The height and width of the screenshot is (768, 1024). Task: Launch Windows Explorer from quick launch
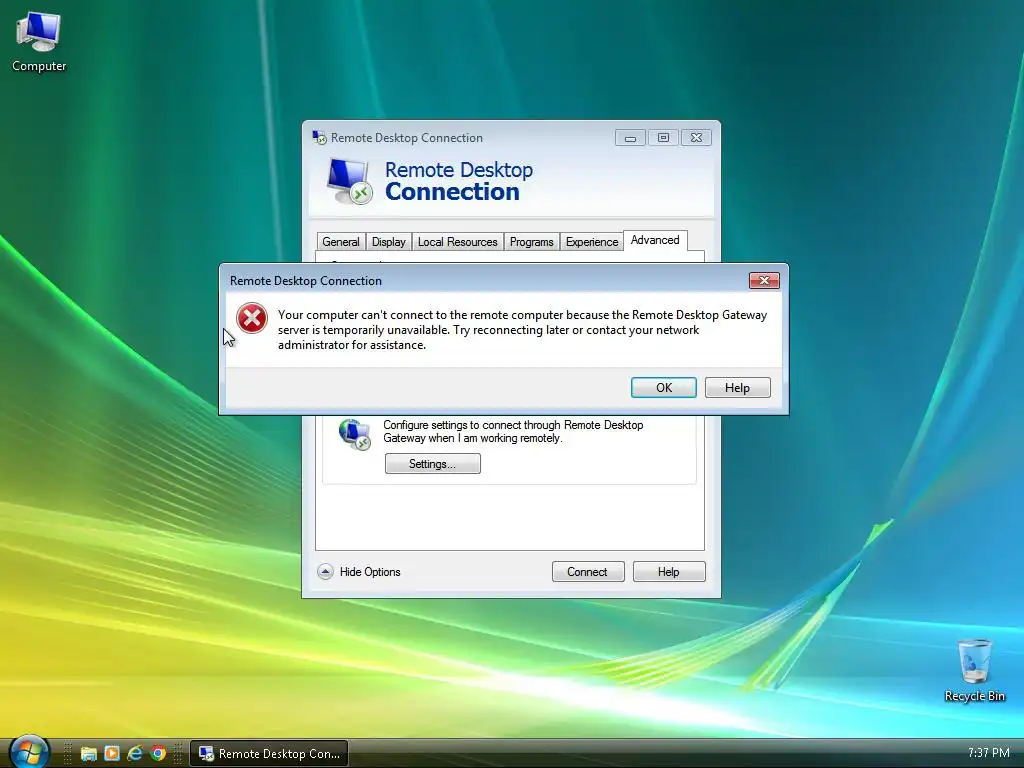(x=88, y=754)
